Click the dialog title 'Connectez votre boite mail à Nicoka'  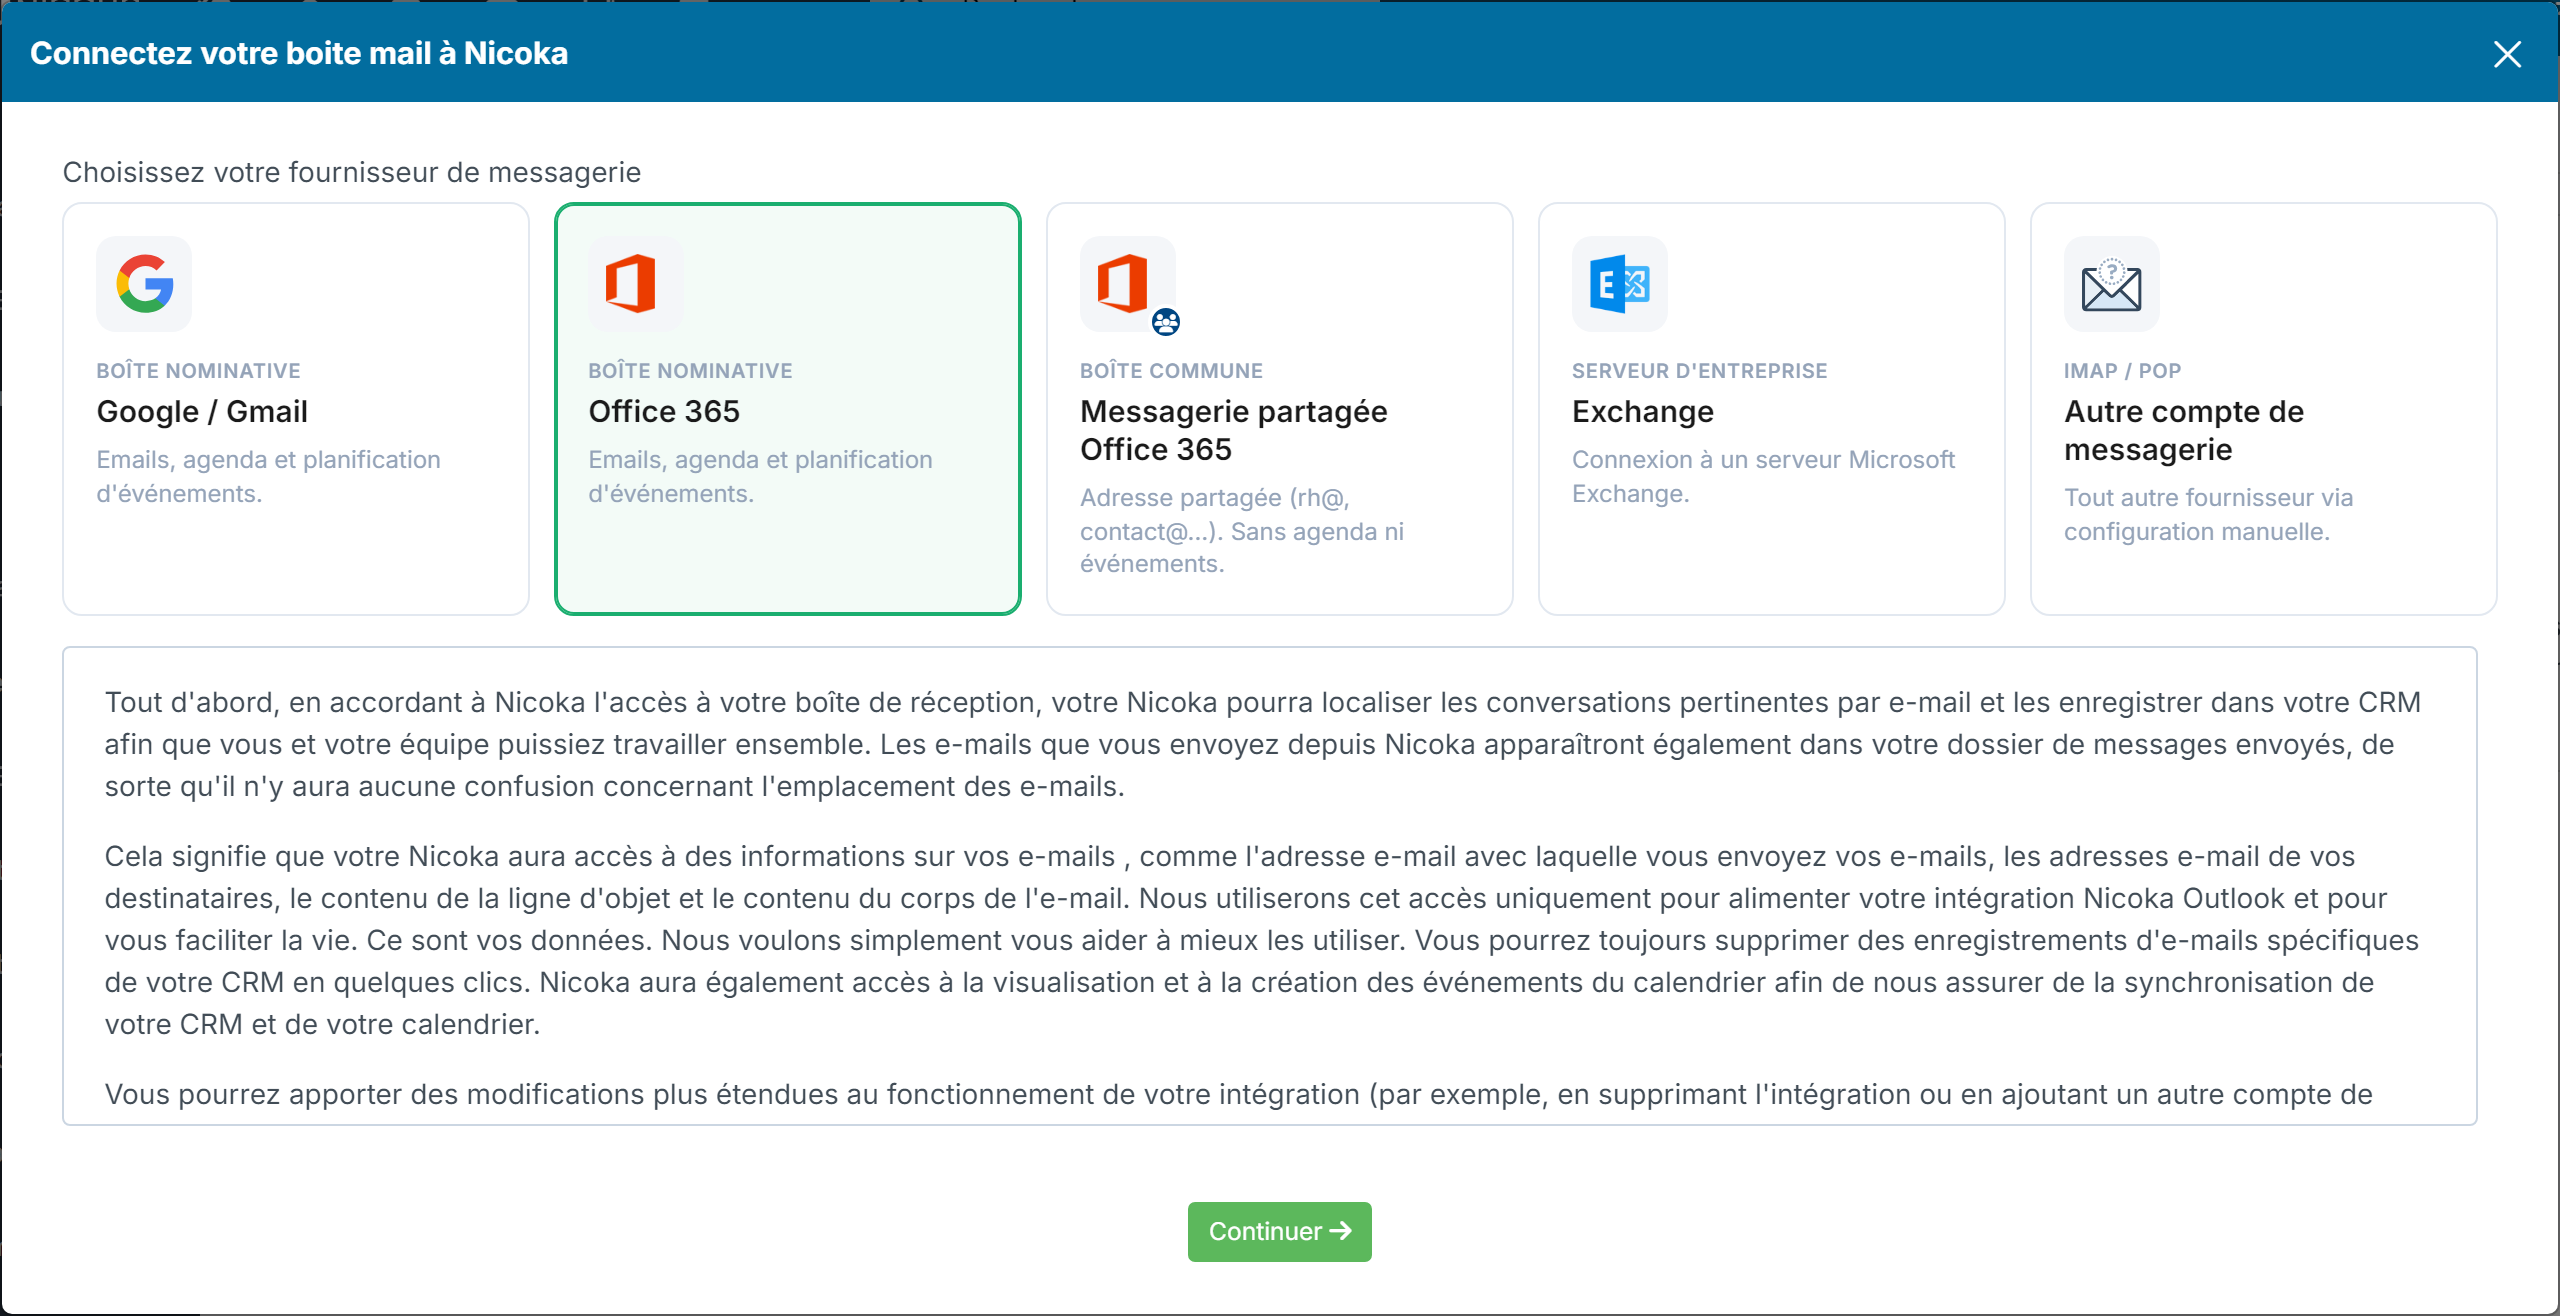tap(299, 53)
